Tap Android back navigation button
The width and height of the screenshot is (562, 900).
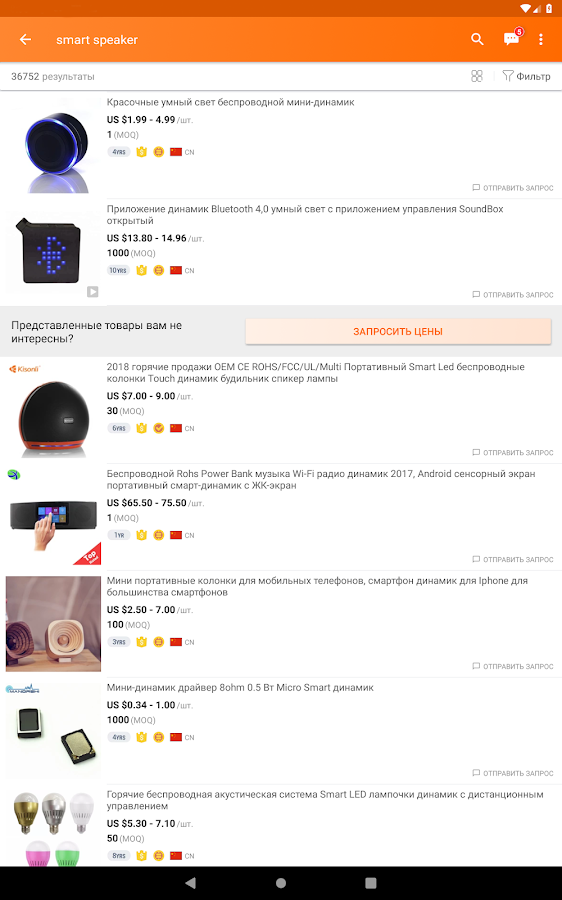click(x=191, y=883)
